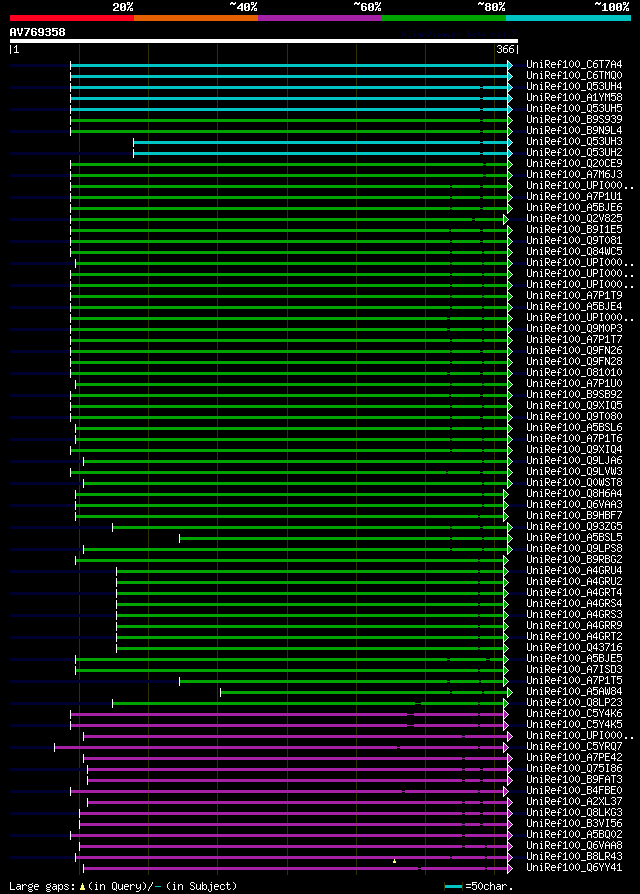Image resolution: width=640 pixels, height=894 pixels.
Task: Click the UniRef100_A7PE42 label
Action: pyautogui.click(x=574, y=758)
